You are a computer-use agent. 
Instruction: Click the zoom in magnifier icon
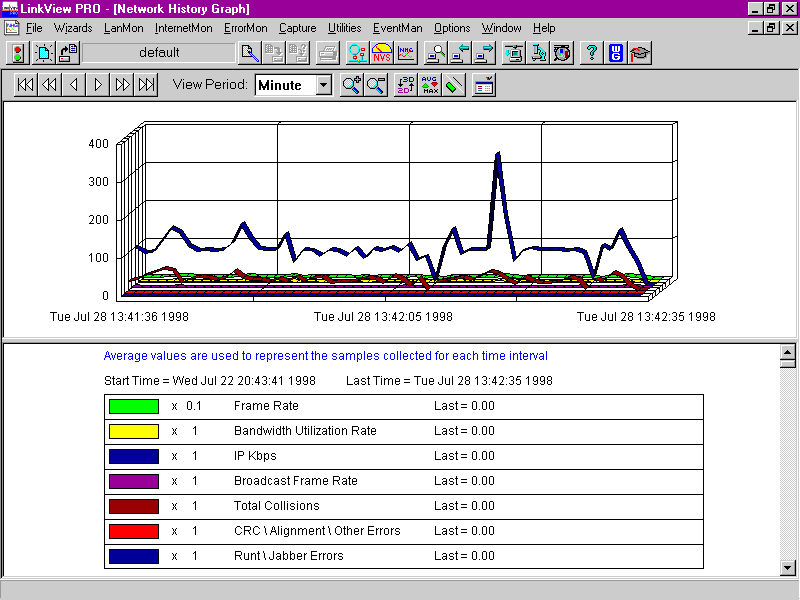coord(351,85)
